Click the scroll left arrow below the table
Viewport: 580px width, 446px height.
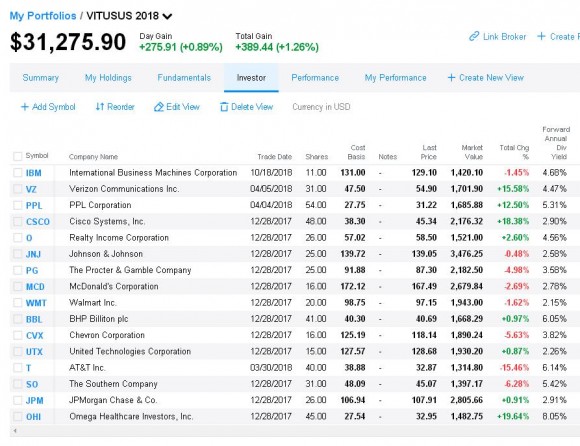[15, 431]
